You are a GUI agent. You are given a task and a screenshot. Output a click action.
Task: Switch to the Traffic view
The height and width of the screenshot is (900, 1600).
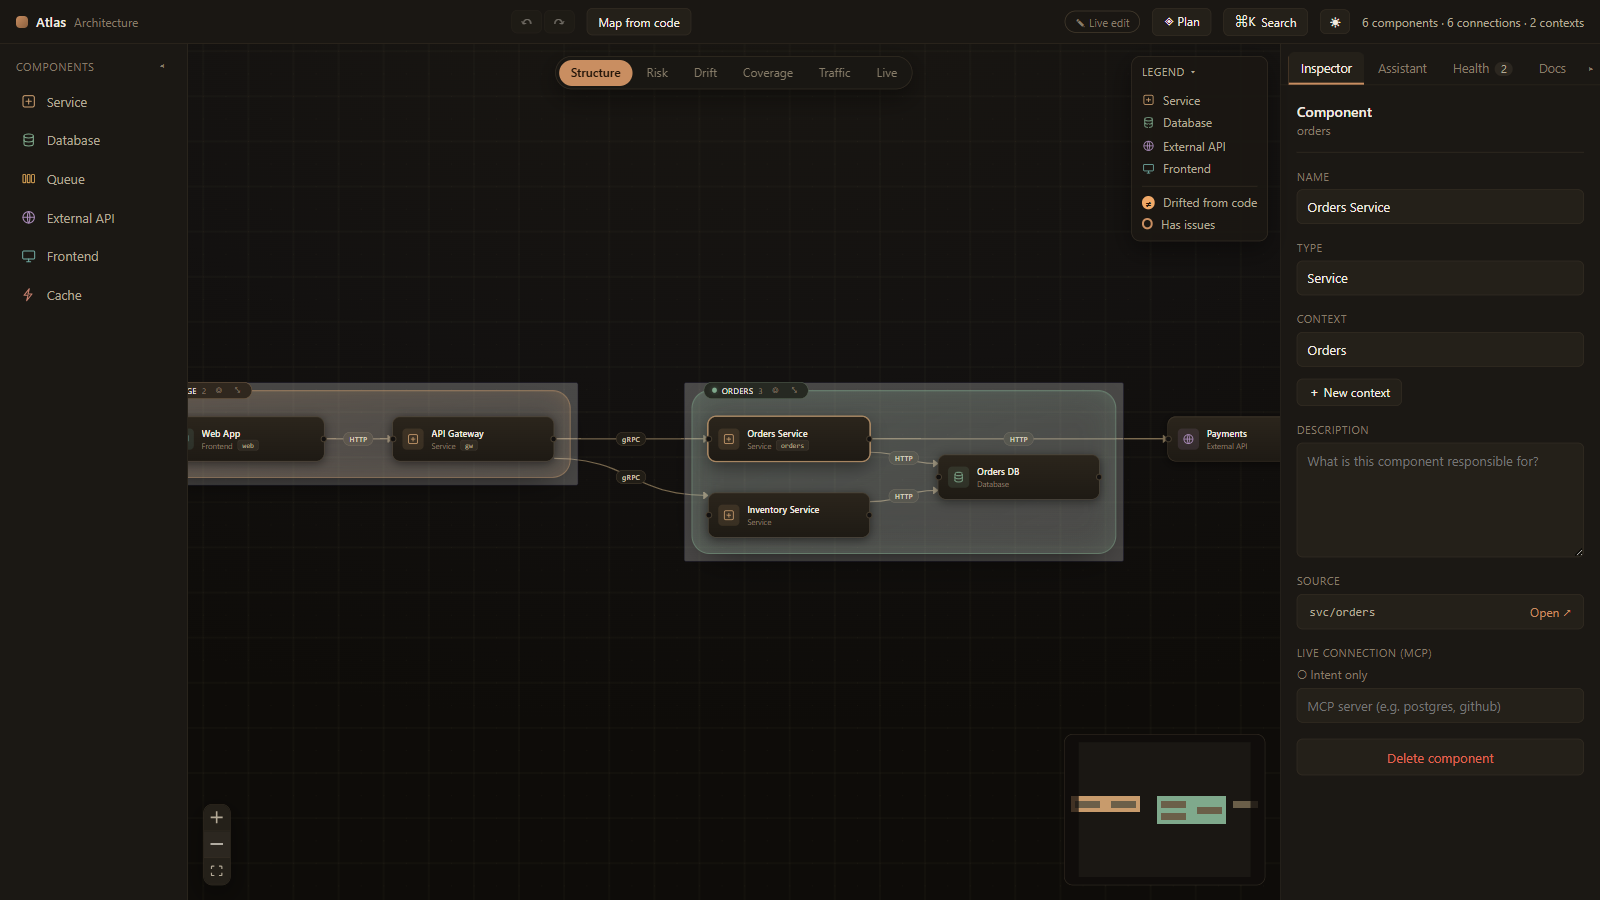tap(834, 73)
